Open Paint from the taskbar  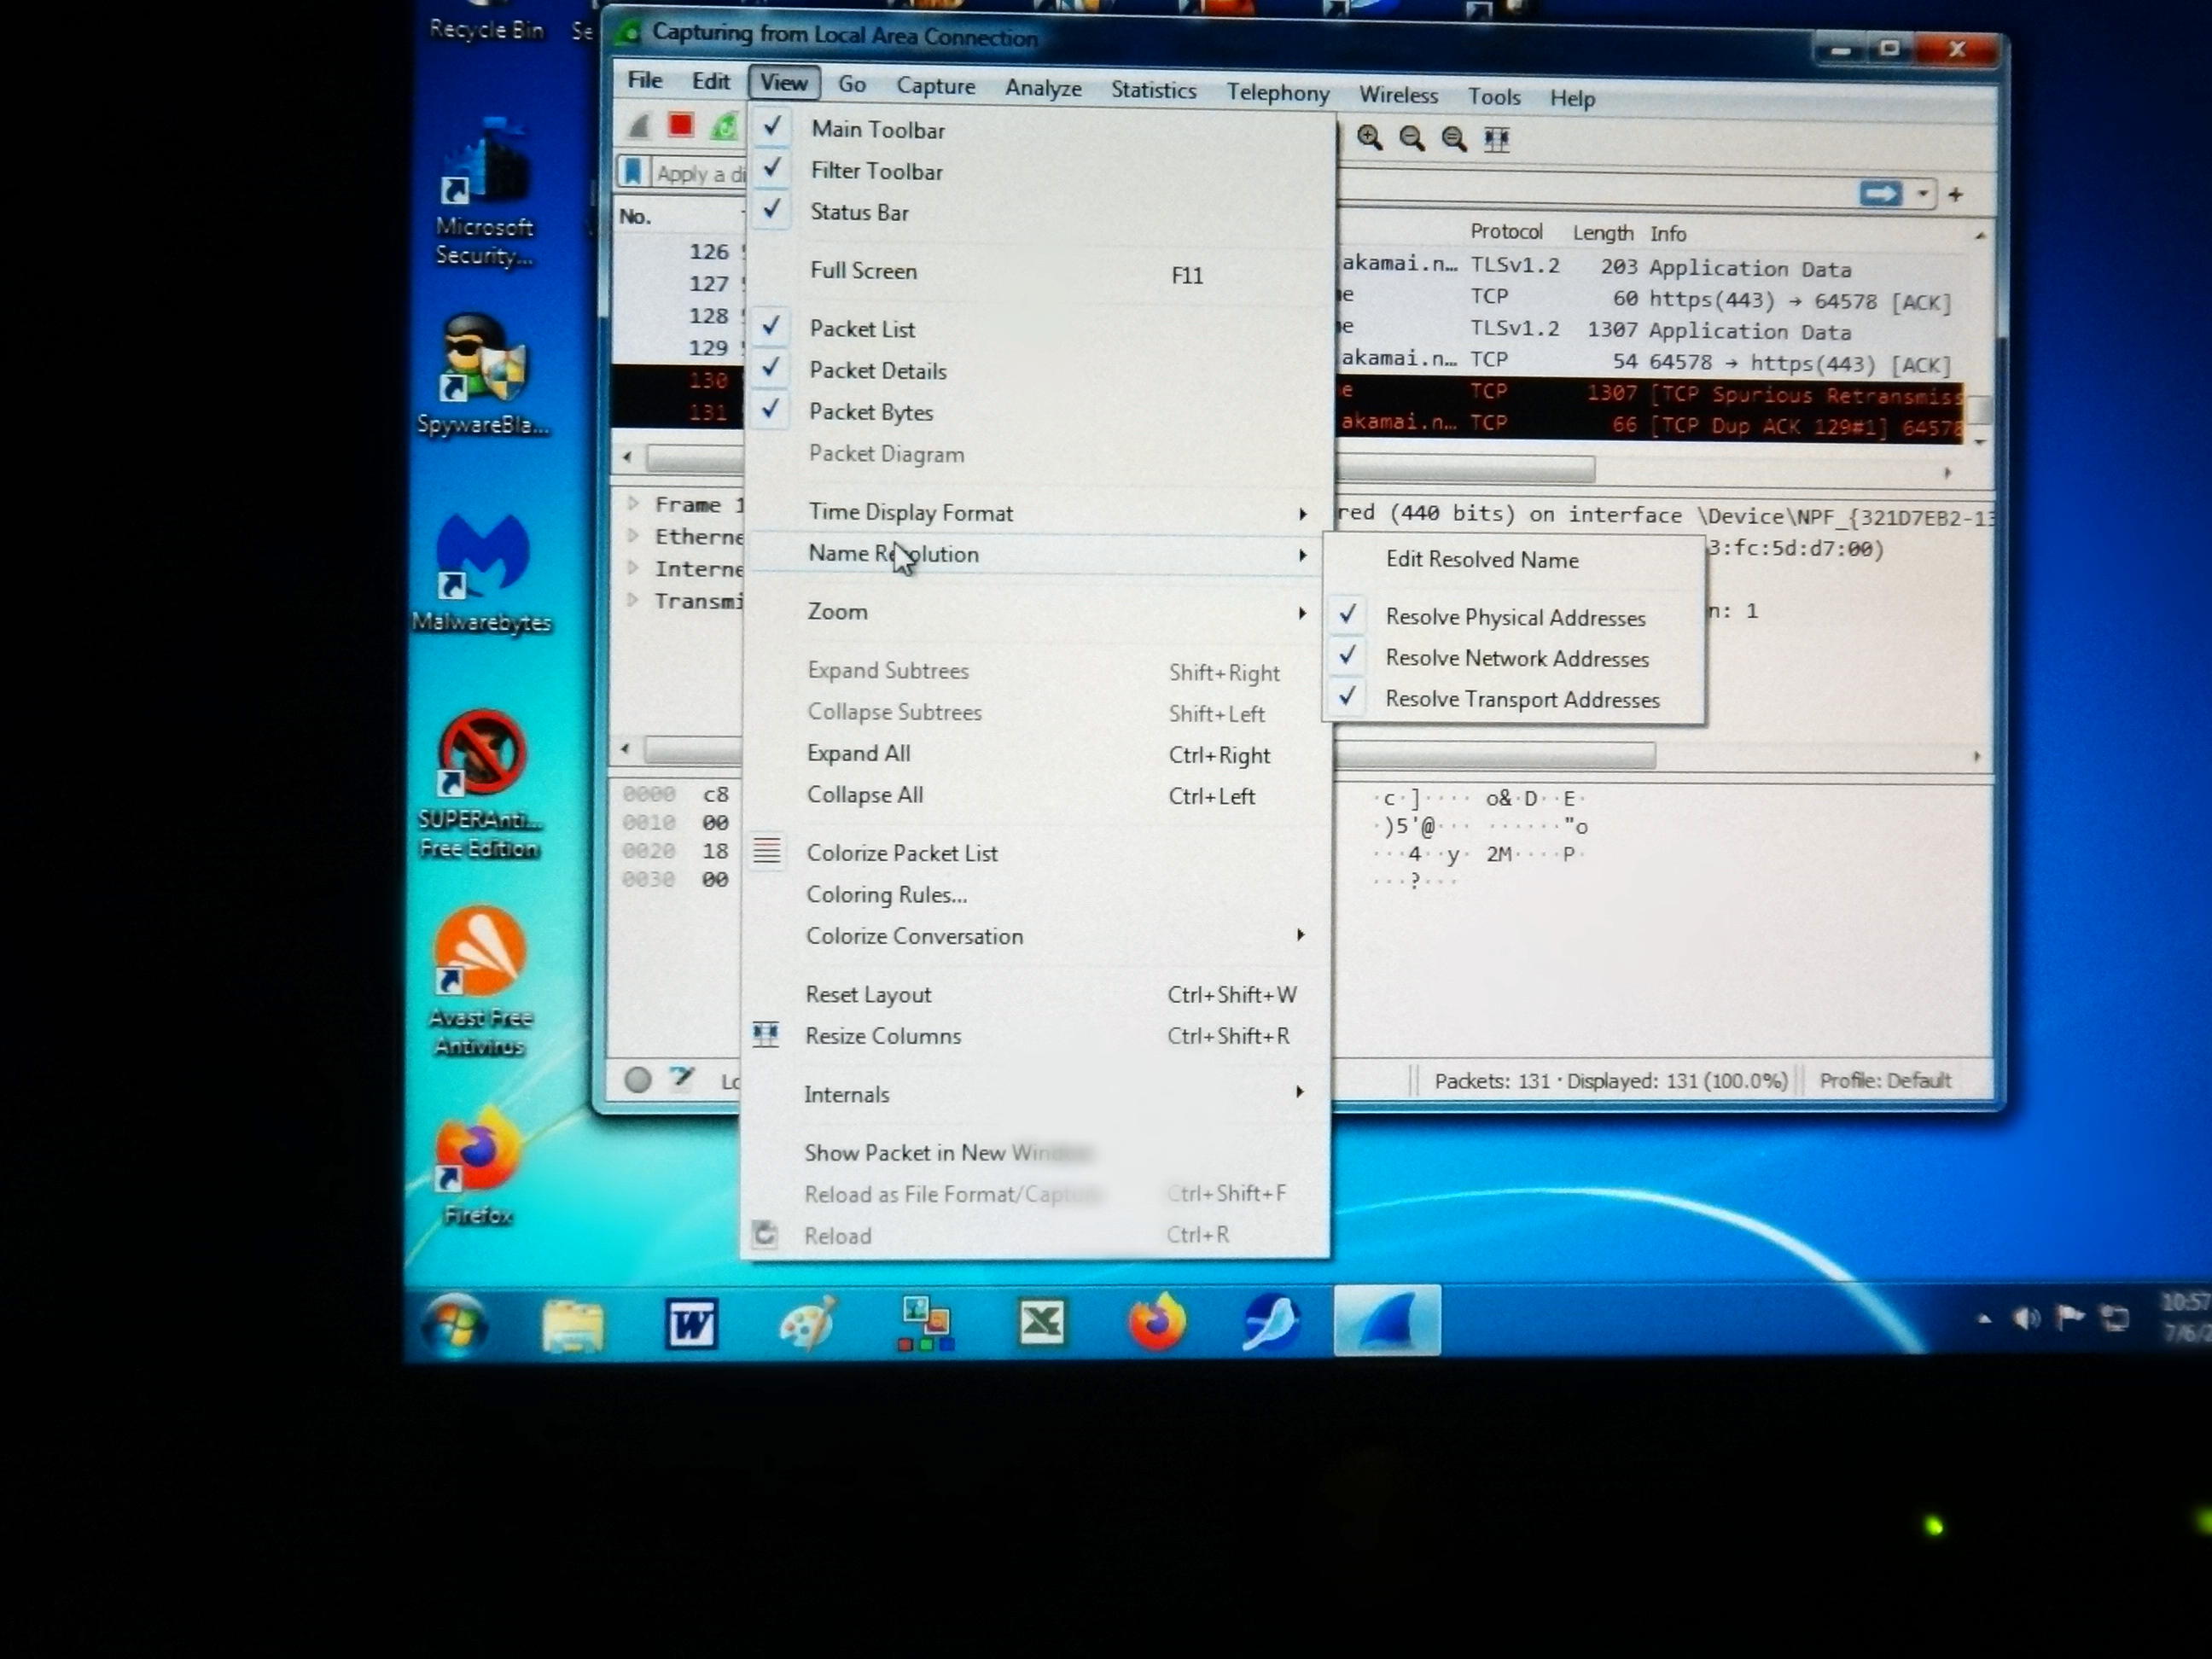[808, 1323]
